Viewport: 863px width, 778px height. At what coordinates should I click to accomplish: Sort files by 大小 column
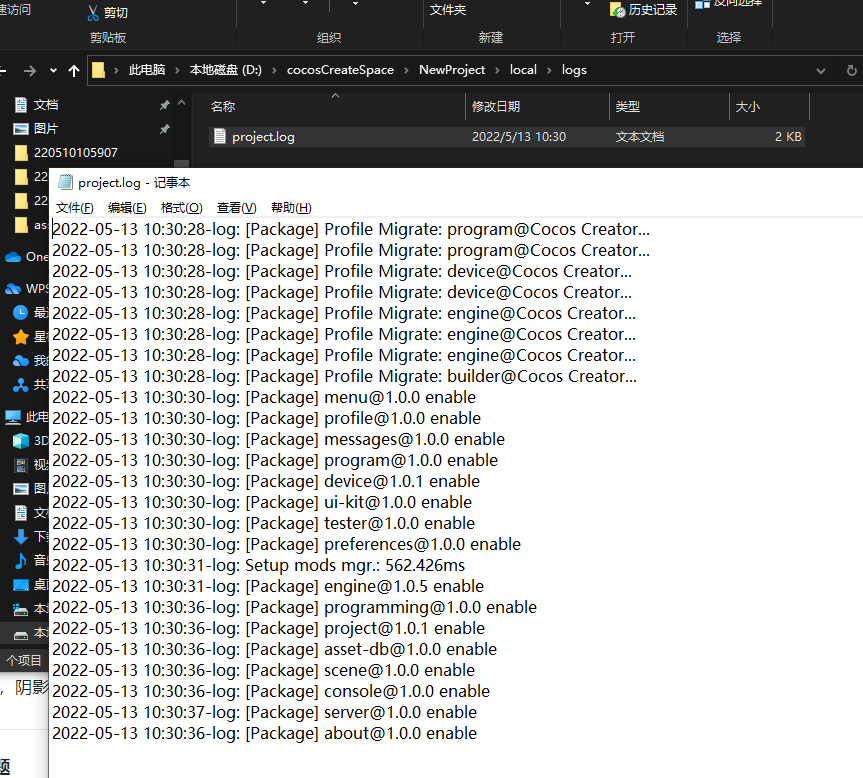747,107
